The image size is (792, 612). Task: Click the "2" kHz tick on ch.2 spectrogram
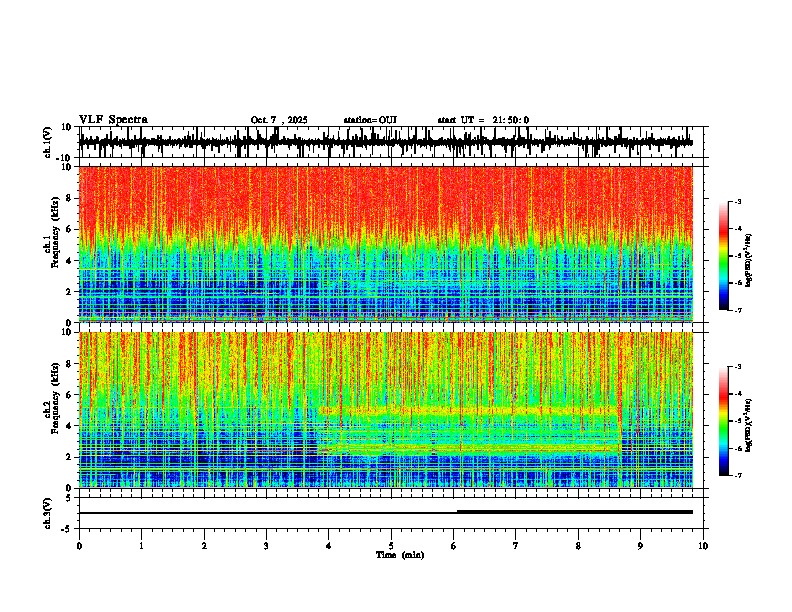[69, 457]
